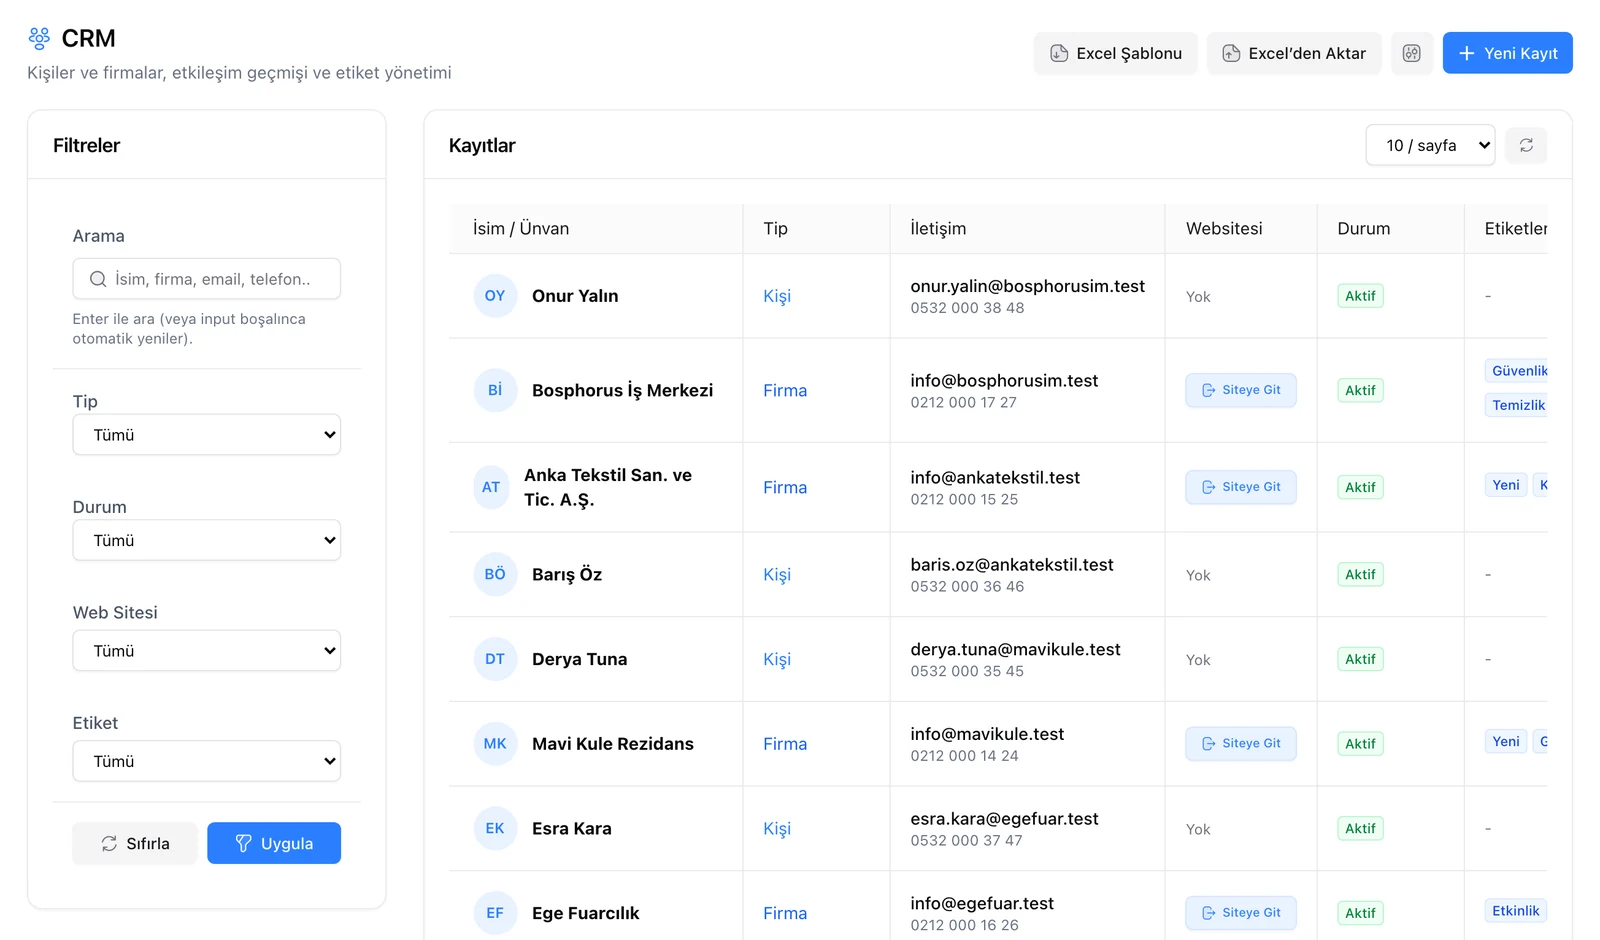
Task: Click the OY avatar for Onur Yalın
Action: 495,296
